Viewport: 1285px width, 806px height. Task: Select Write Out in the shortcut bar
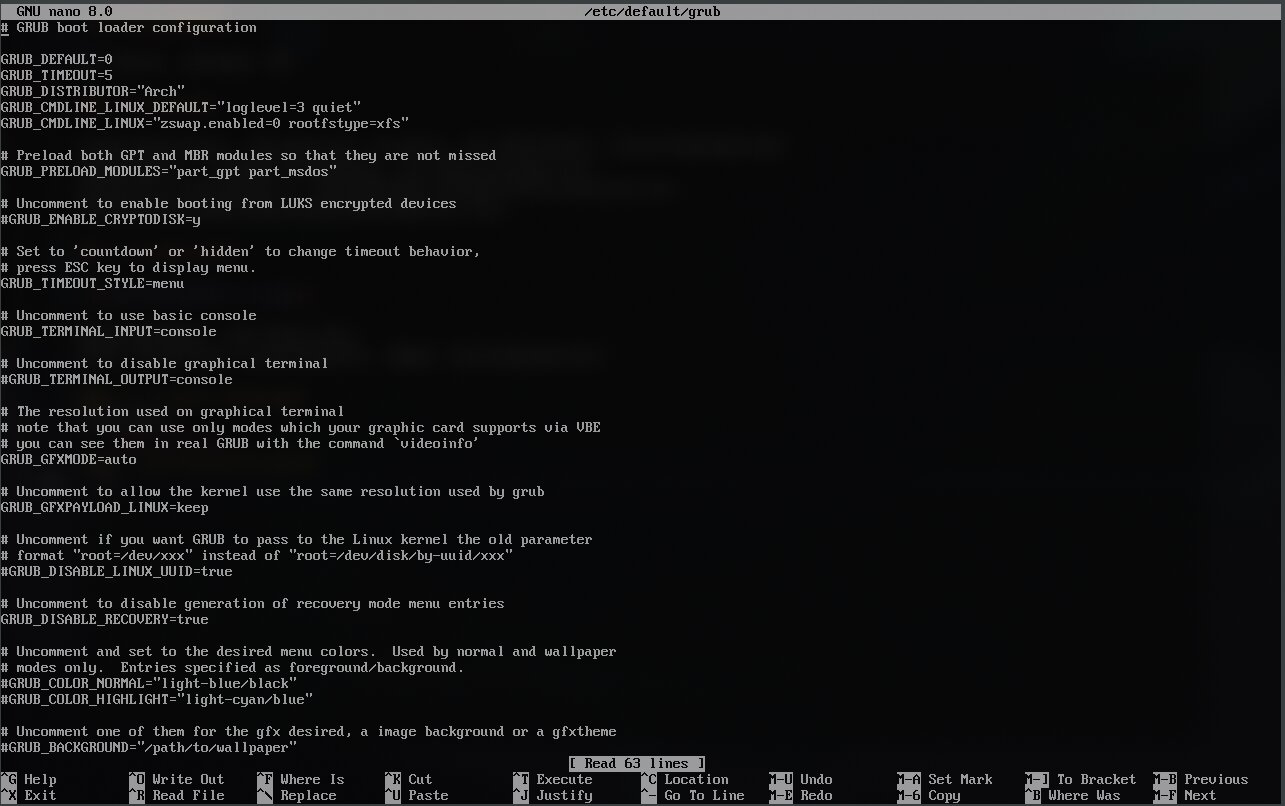pyautogui.click(x=188, y=779)
